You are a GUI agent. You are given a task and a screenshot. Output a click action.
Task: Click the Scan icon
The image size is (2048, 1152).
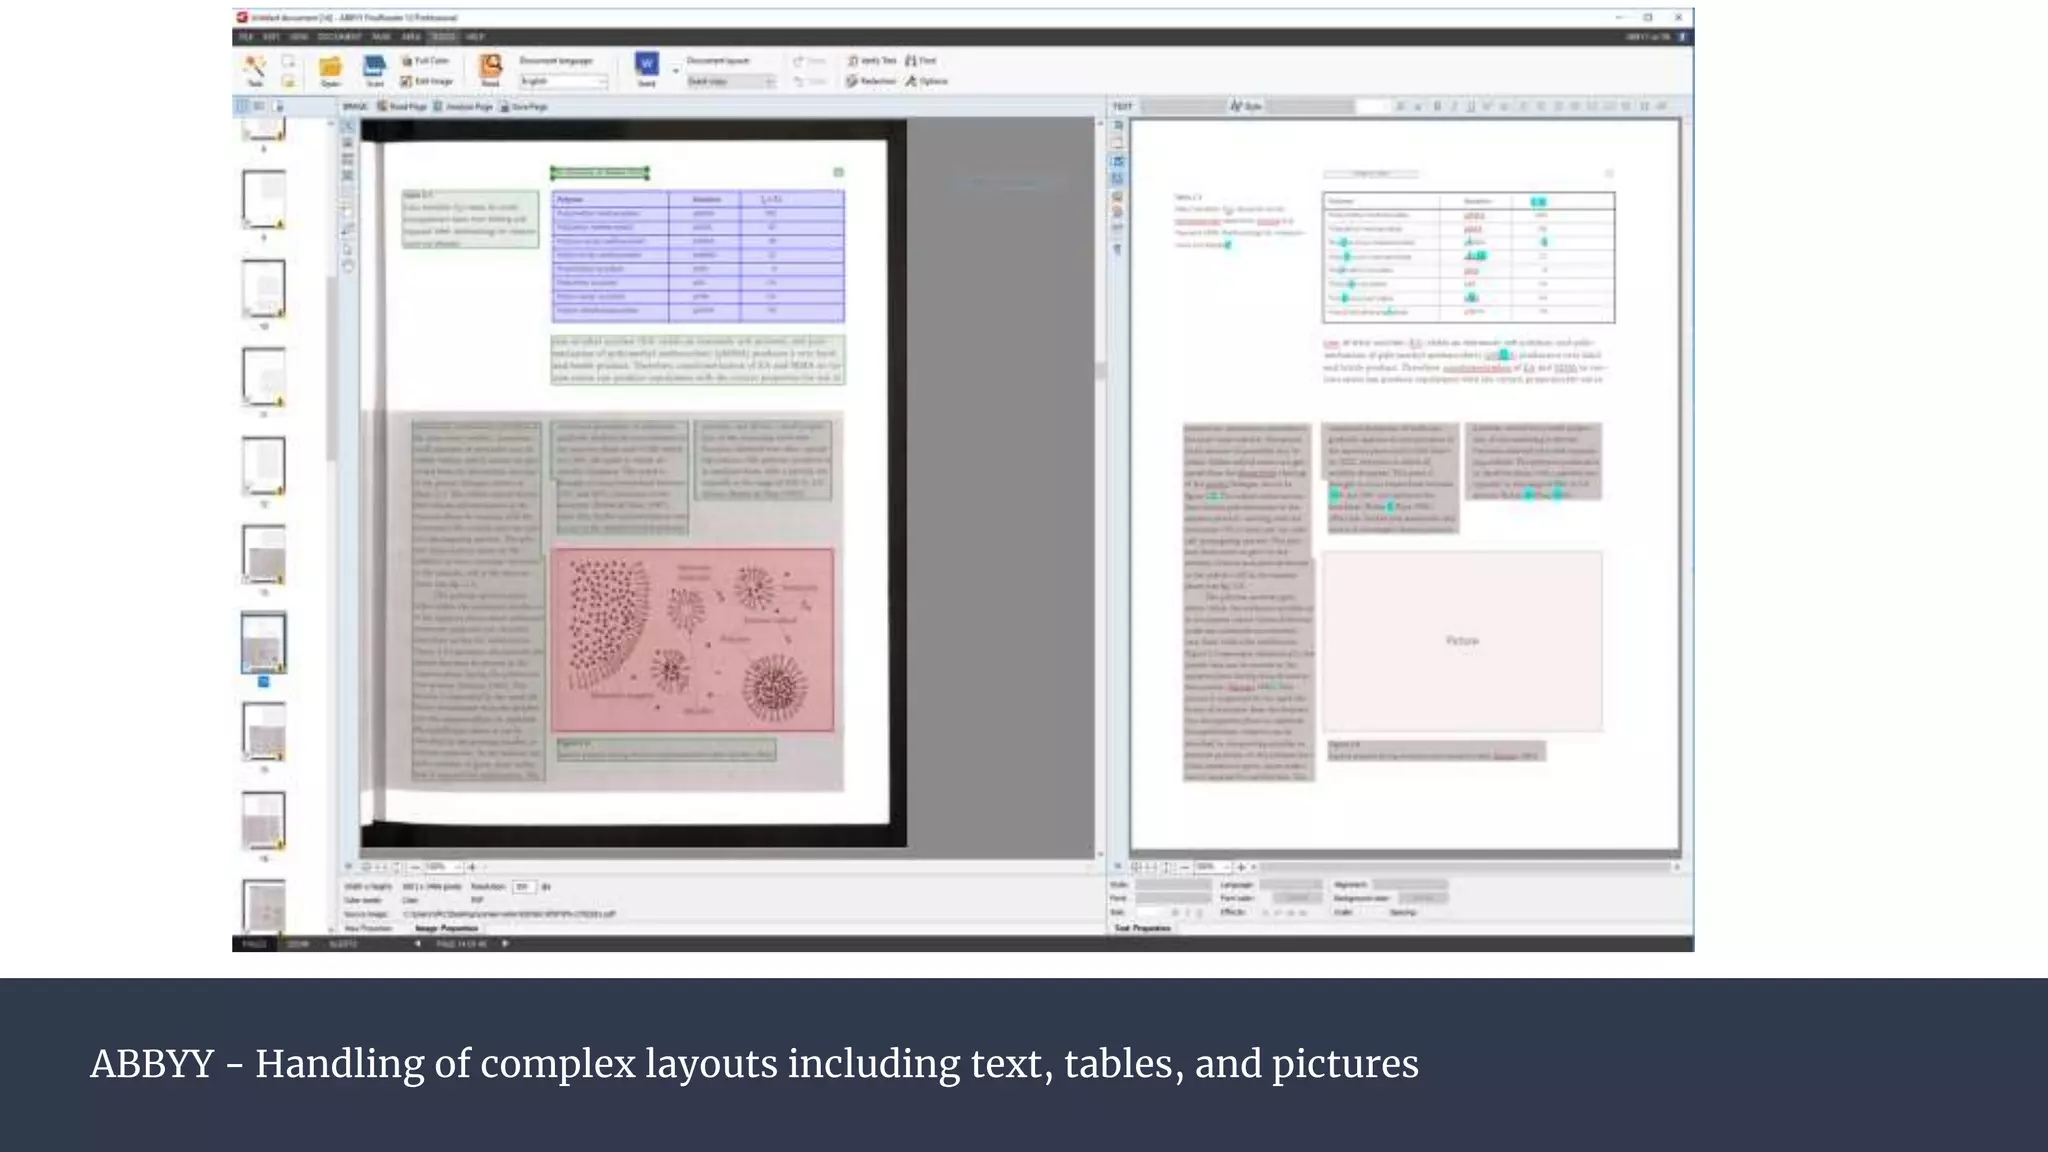click(374, 67)
